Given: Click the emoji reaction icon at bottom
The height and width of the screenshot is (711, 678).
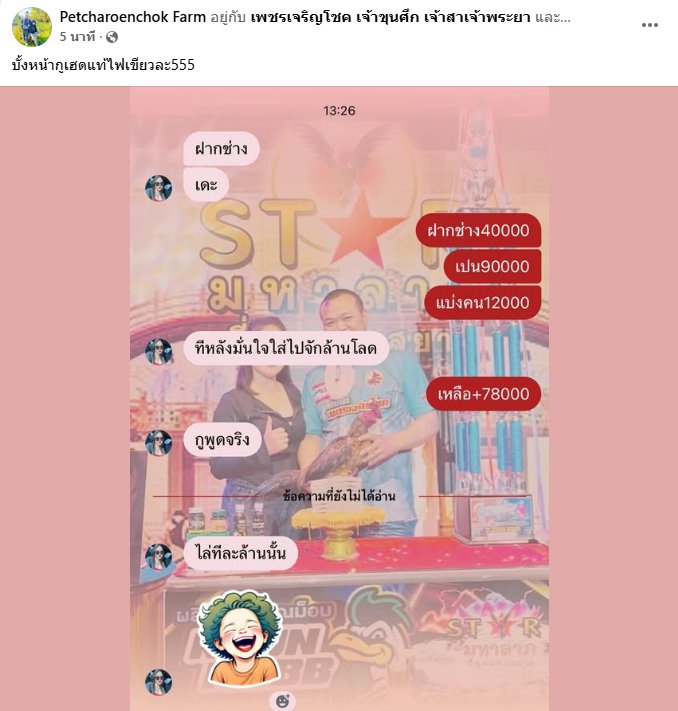Looking at the screenshot, I should tap(283, 701).
